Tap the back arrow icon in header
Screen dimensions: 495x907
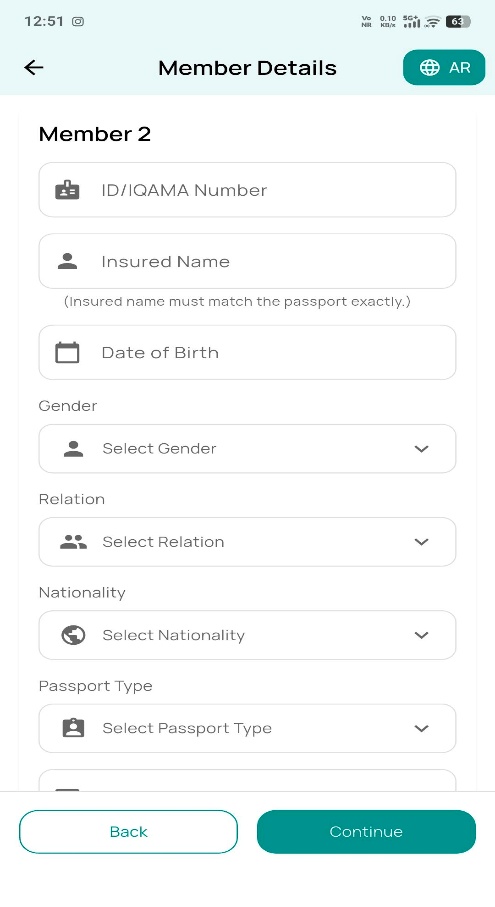pyautogui.click(x=34, y=68)
